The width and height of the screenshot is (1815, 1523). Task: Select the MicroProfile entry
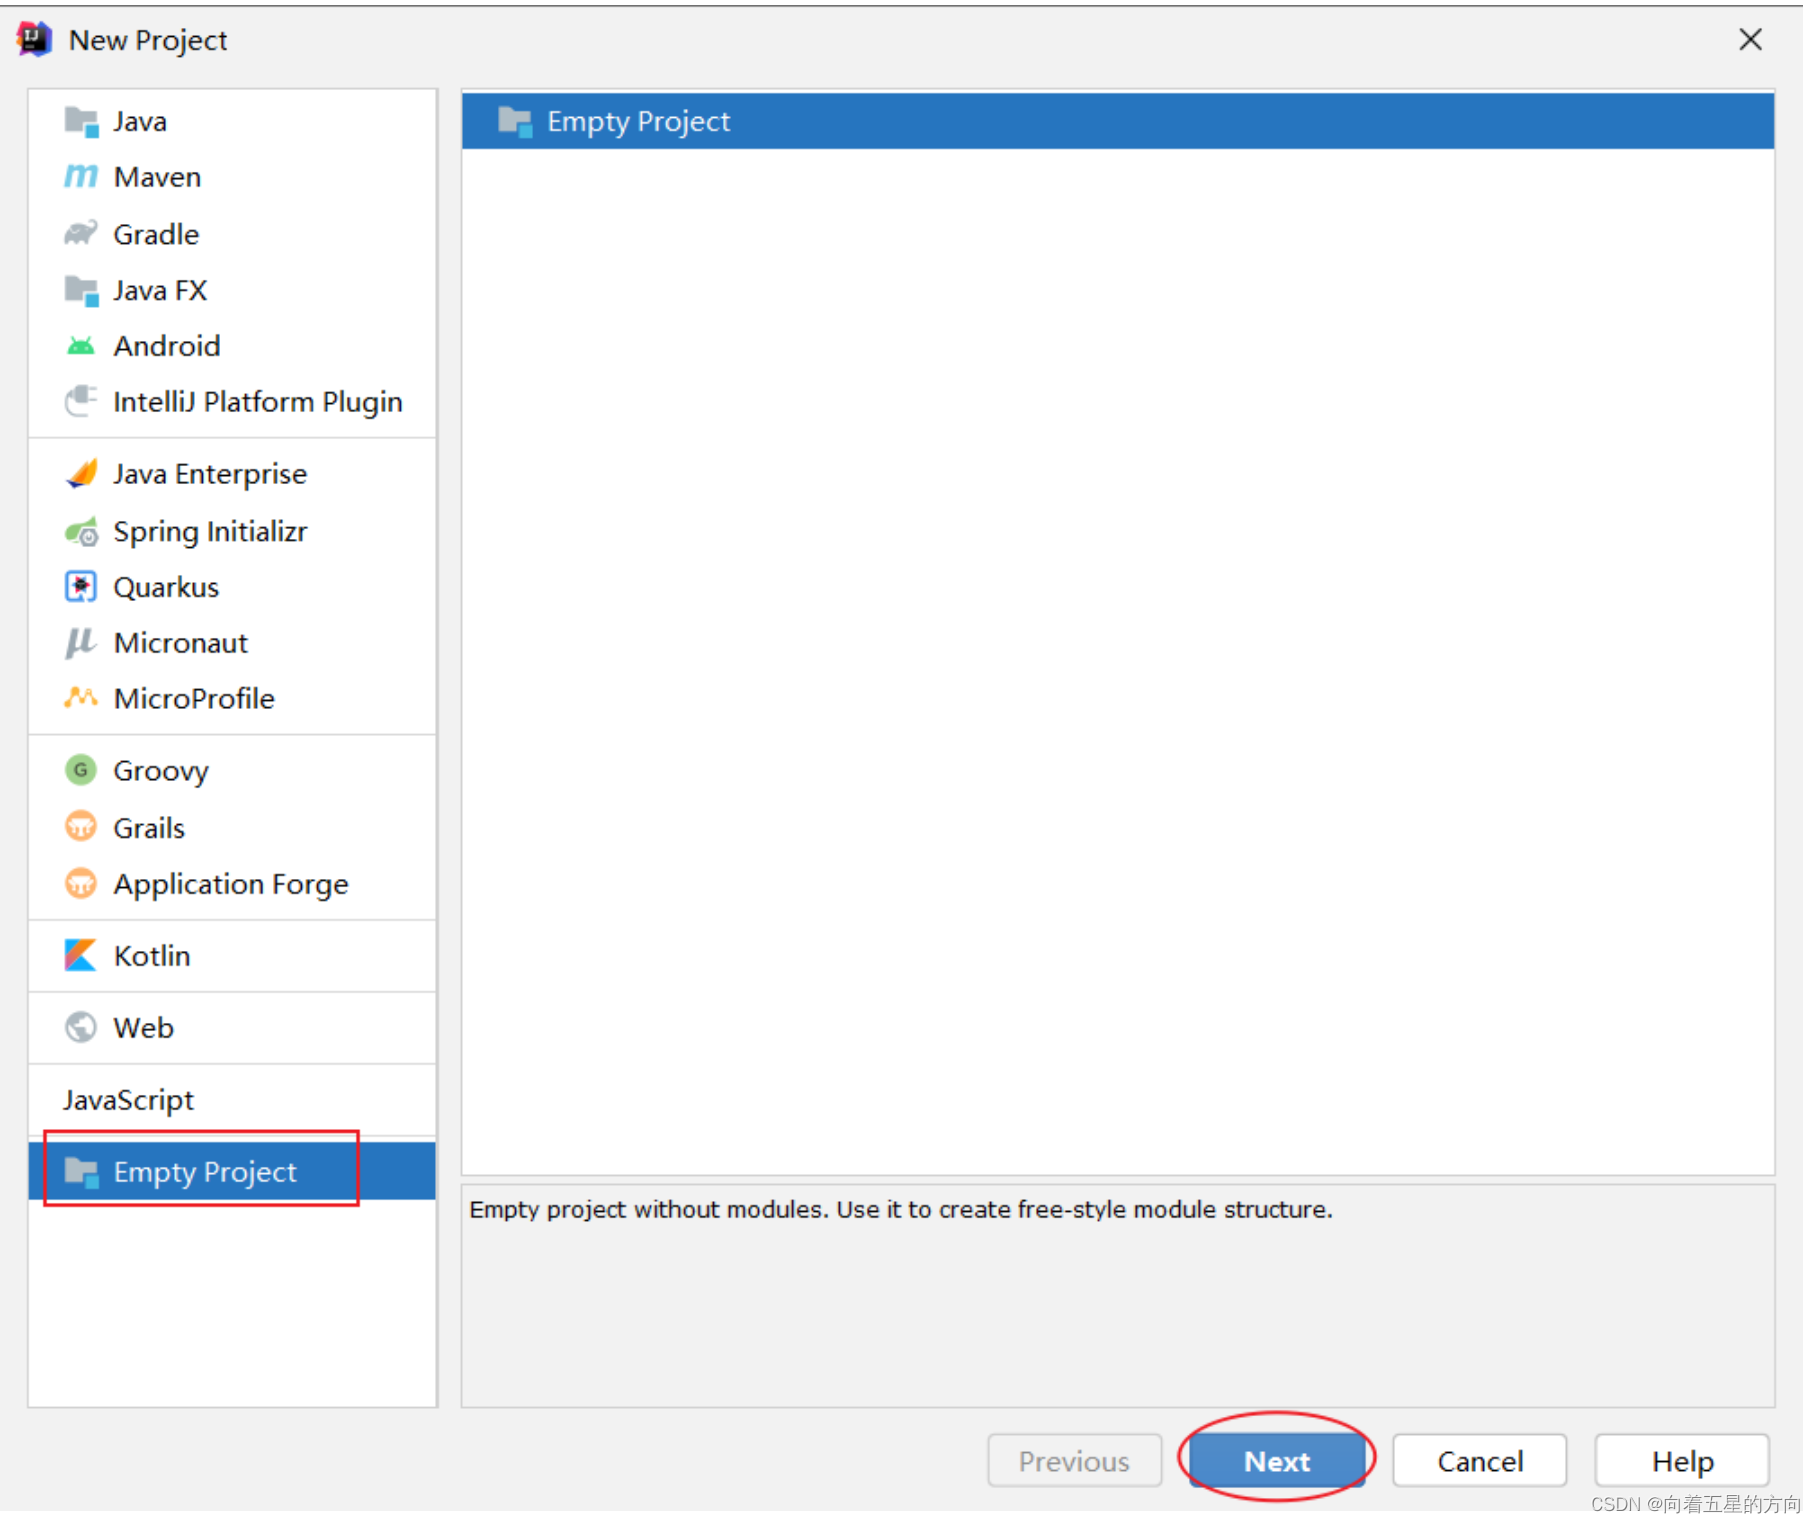[x=232, y=698]
